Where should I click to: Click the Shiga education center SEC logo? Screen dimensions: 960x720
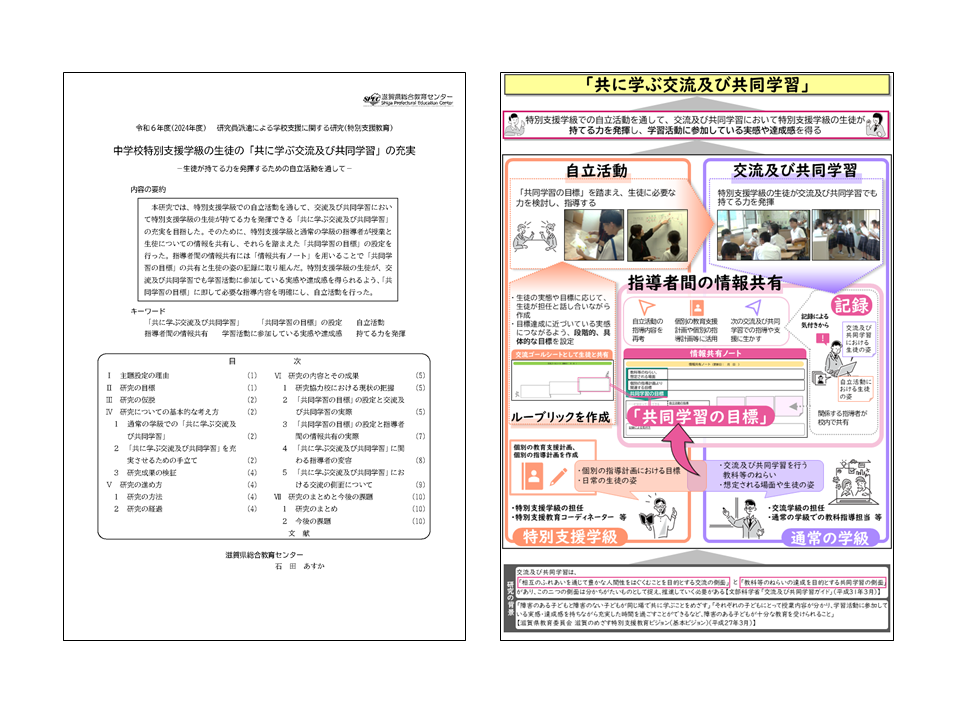[x=370, y=99]
